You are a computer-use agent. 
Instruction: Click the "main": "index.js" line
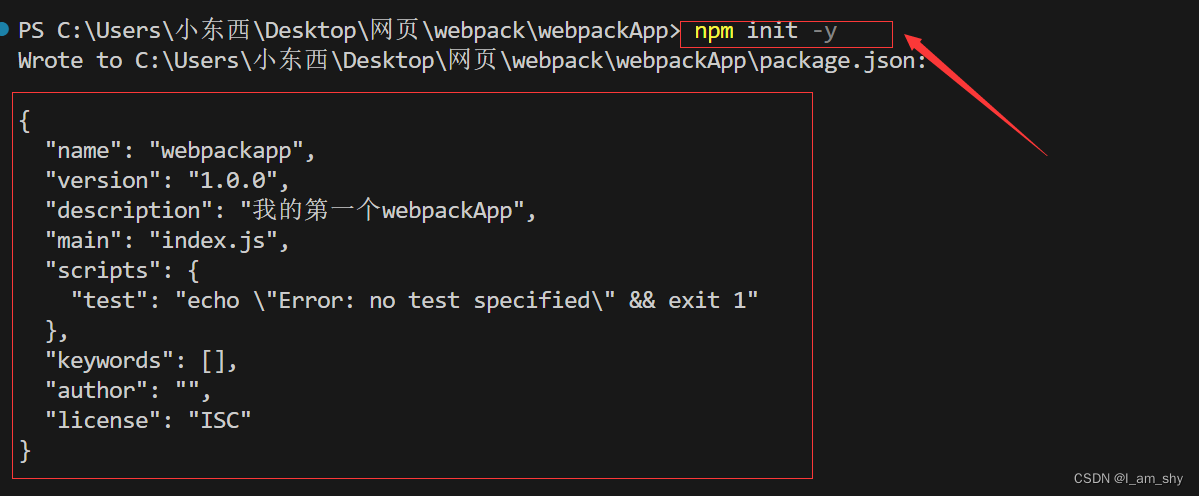pos(167,241)
